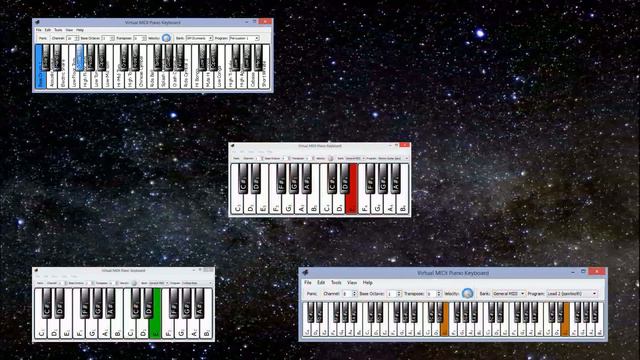Expand Program dropdown in bottom-left piano window
Viewport: 640px width, 360px height.
[196, 283]
